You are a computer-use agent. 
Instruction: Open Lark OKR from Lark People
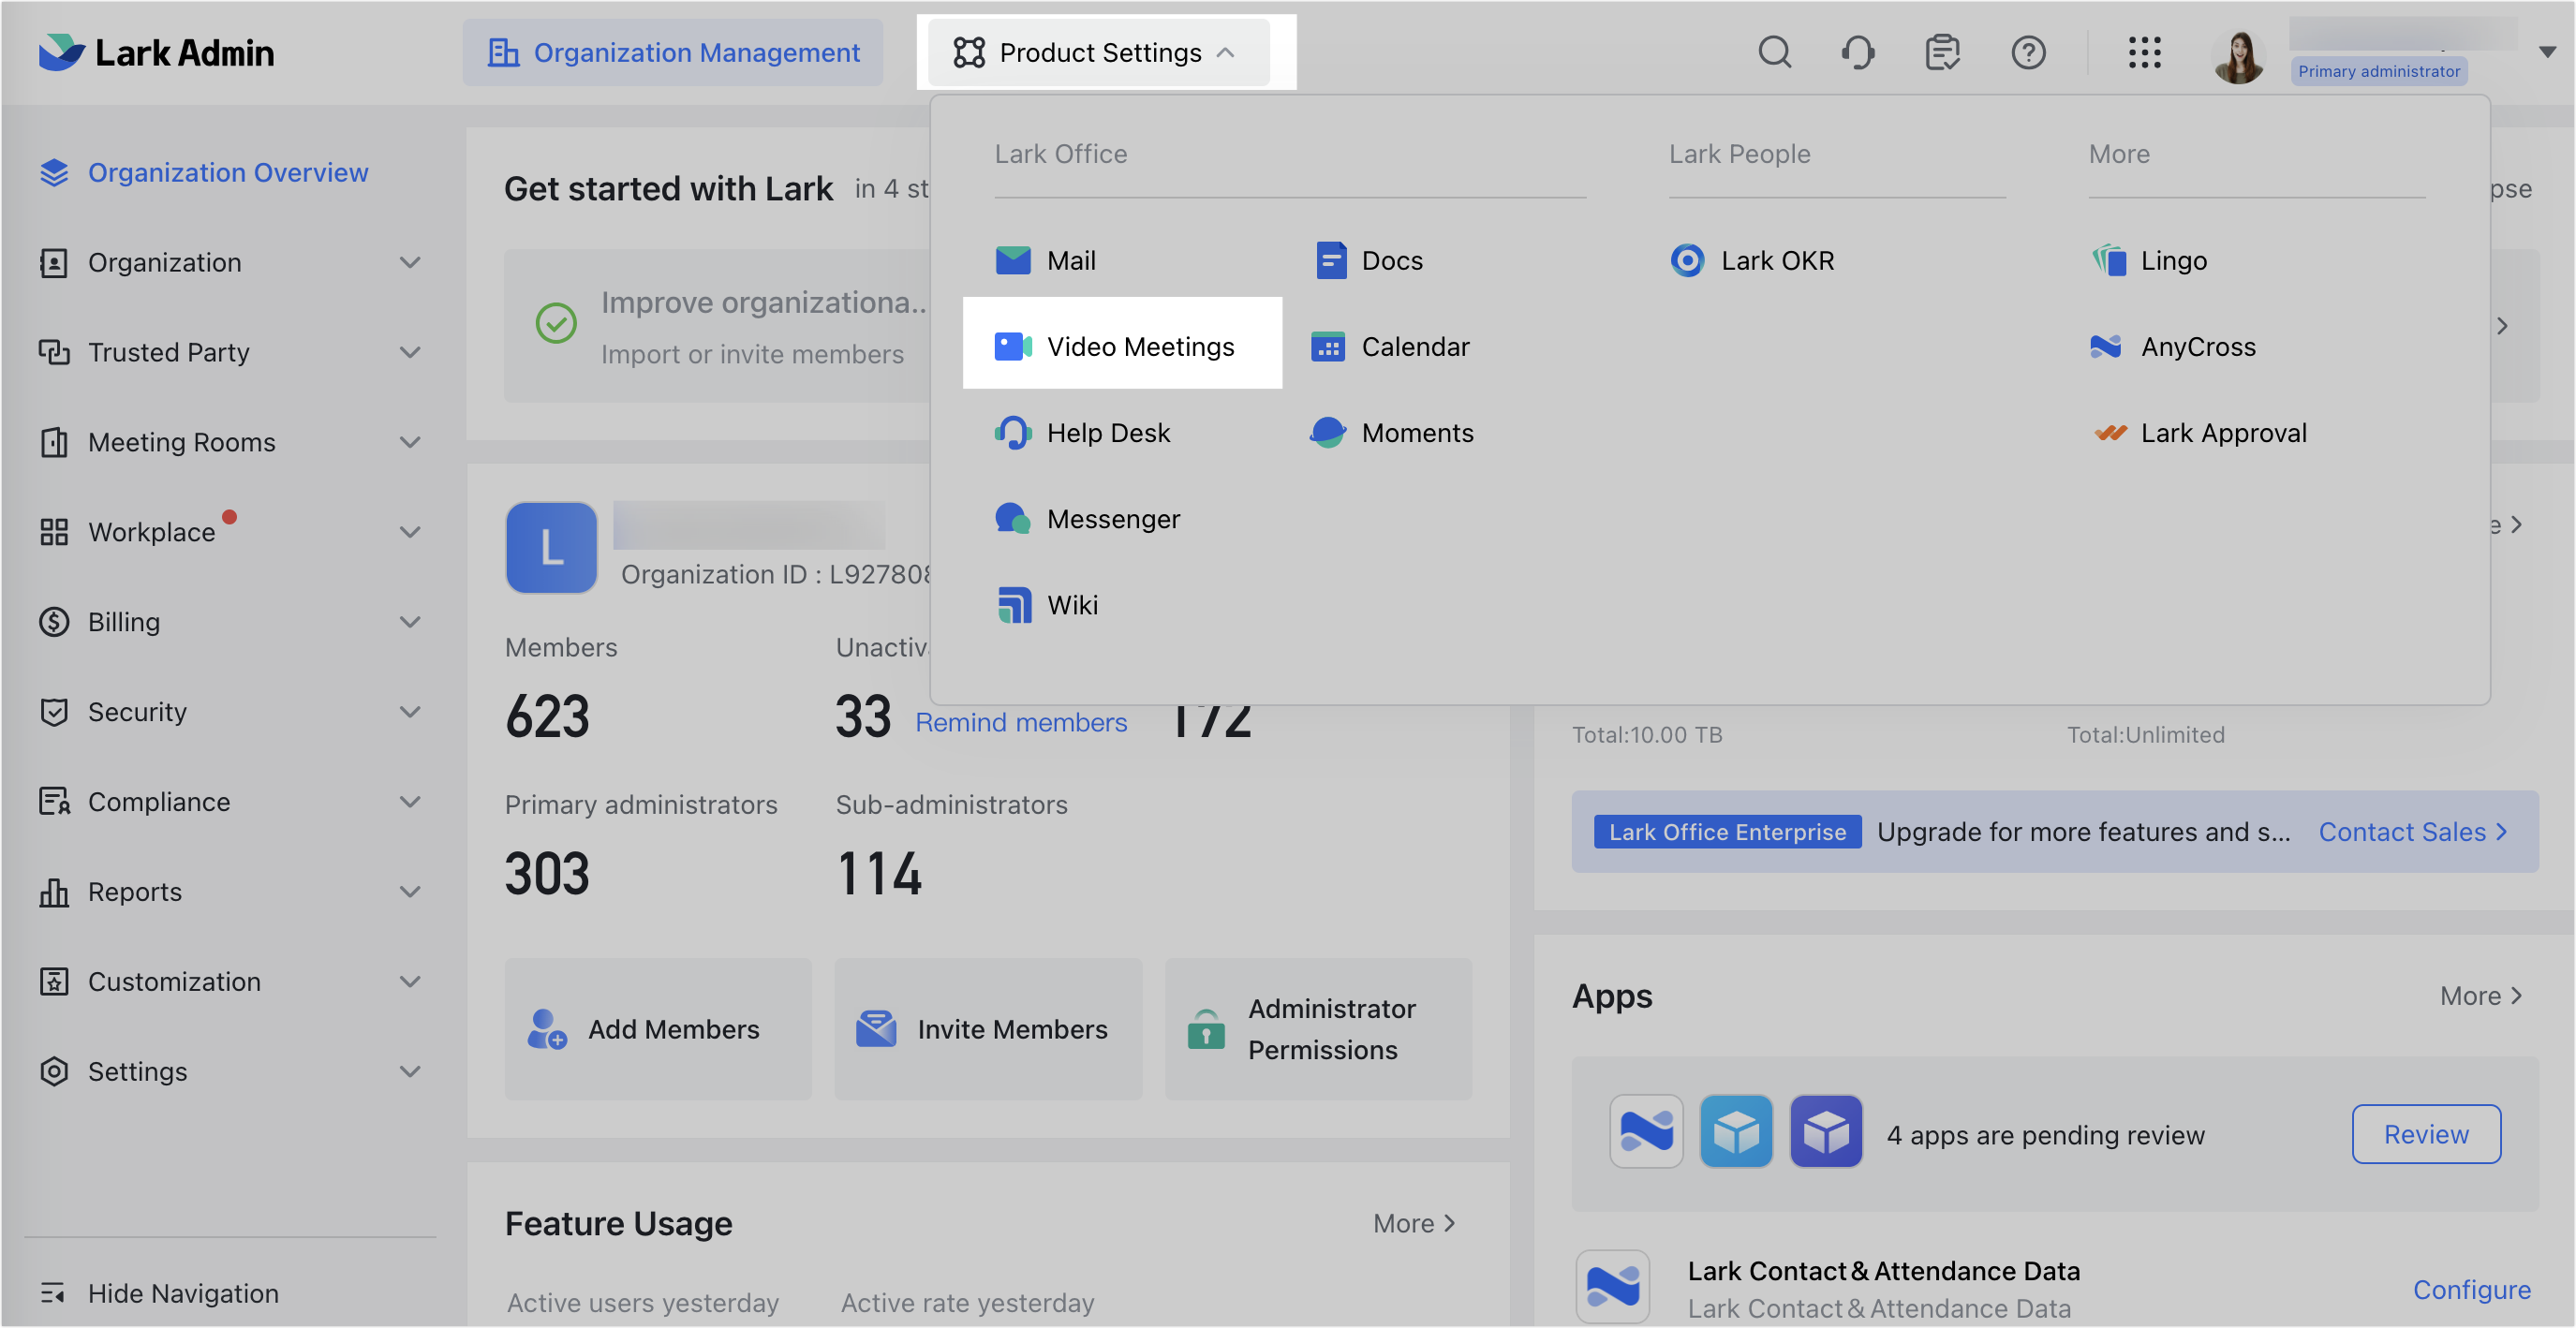1752,260
